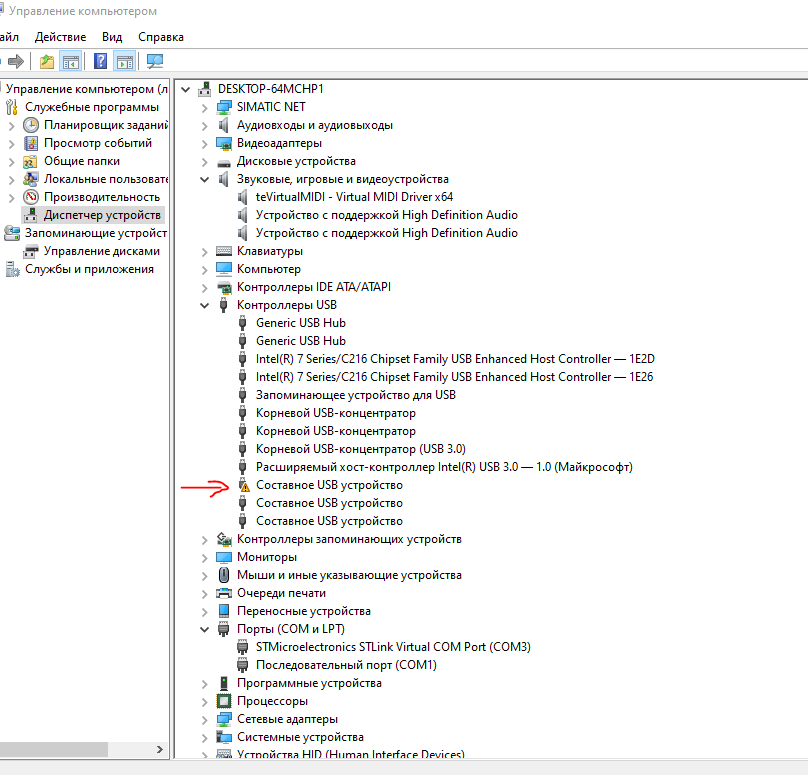Open the Вид menu

pos(112,37)
